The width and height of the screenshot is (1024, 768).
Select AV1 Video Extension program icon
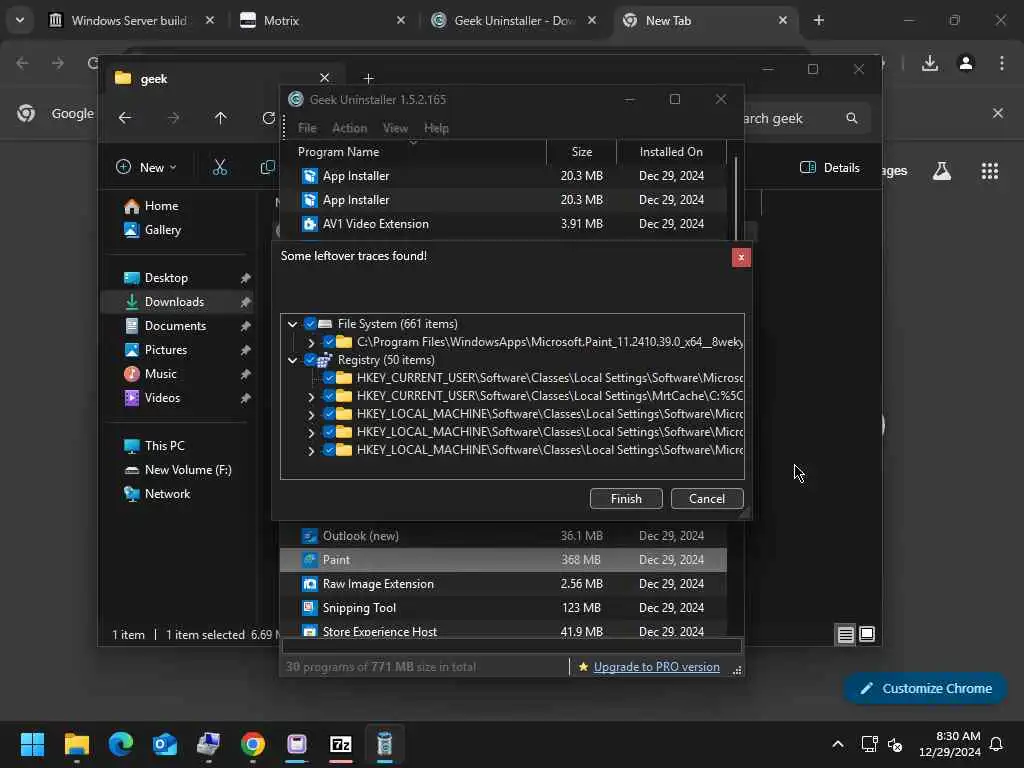point(310,224)
